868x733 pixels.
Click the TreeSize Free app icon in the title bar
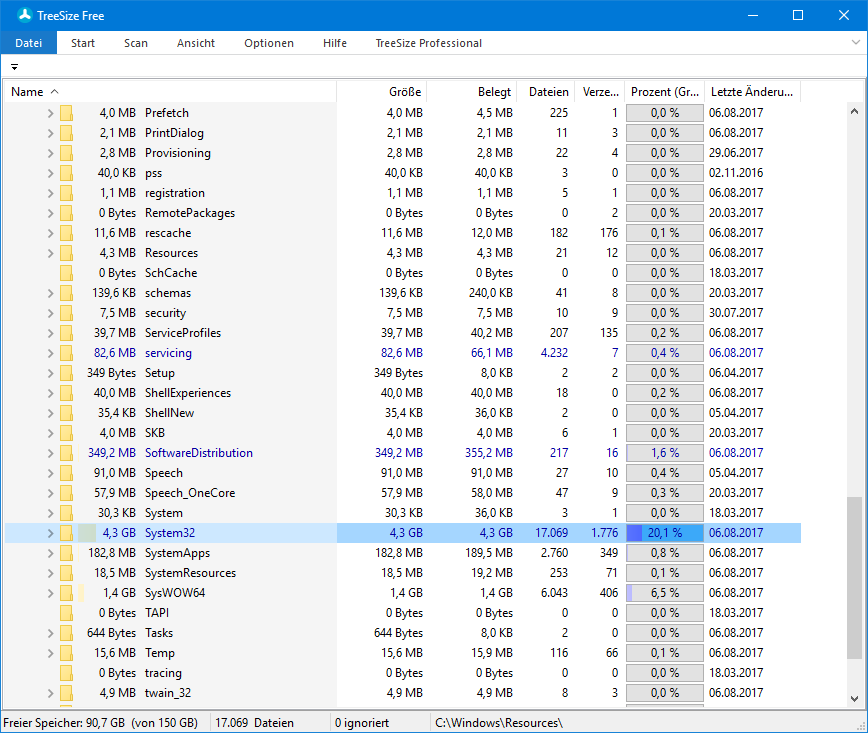24,15
